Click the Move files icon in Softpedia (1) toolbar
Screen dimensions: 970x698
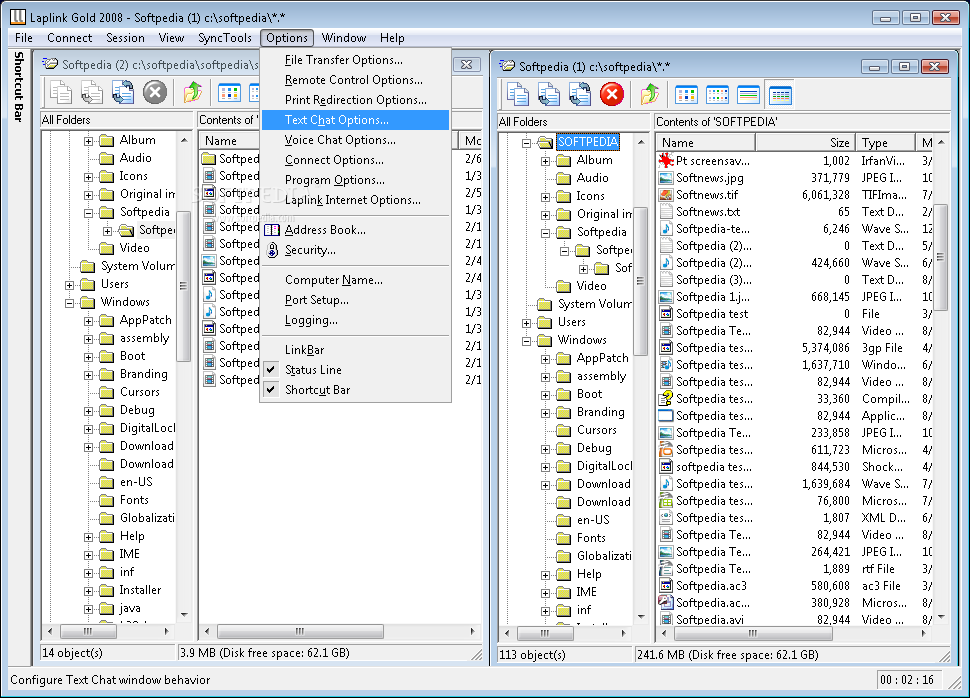coord(549,95)
